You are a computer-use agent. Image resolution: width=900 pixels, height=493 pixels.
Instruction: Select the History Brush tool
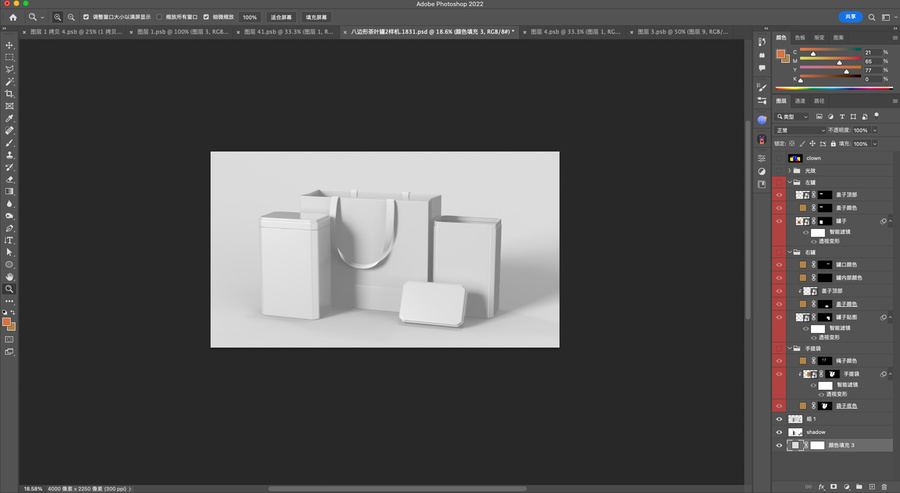click(x=9, y=167)
